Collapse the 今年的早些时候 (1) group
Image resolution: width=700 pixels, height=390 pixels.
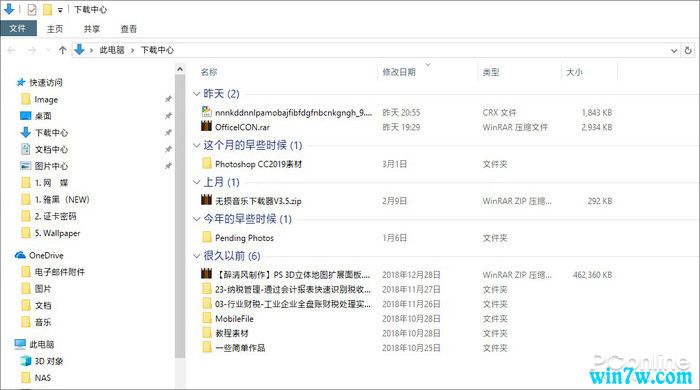pos(196,219)
